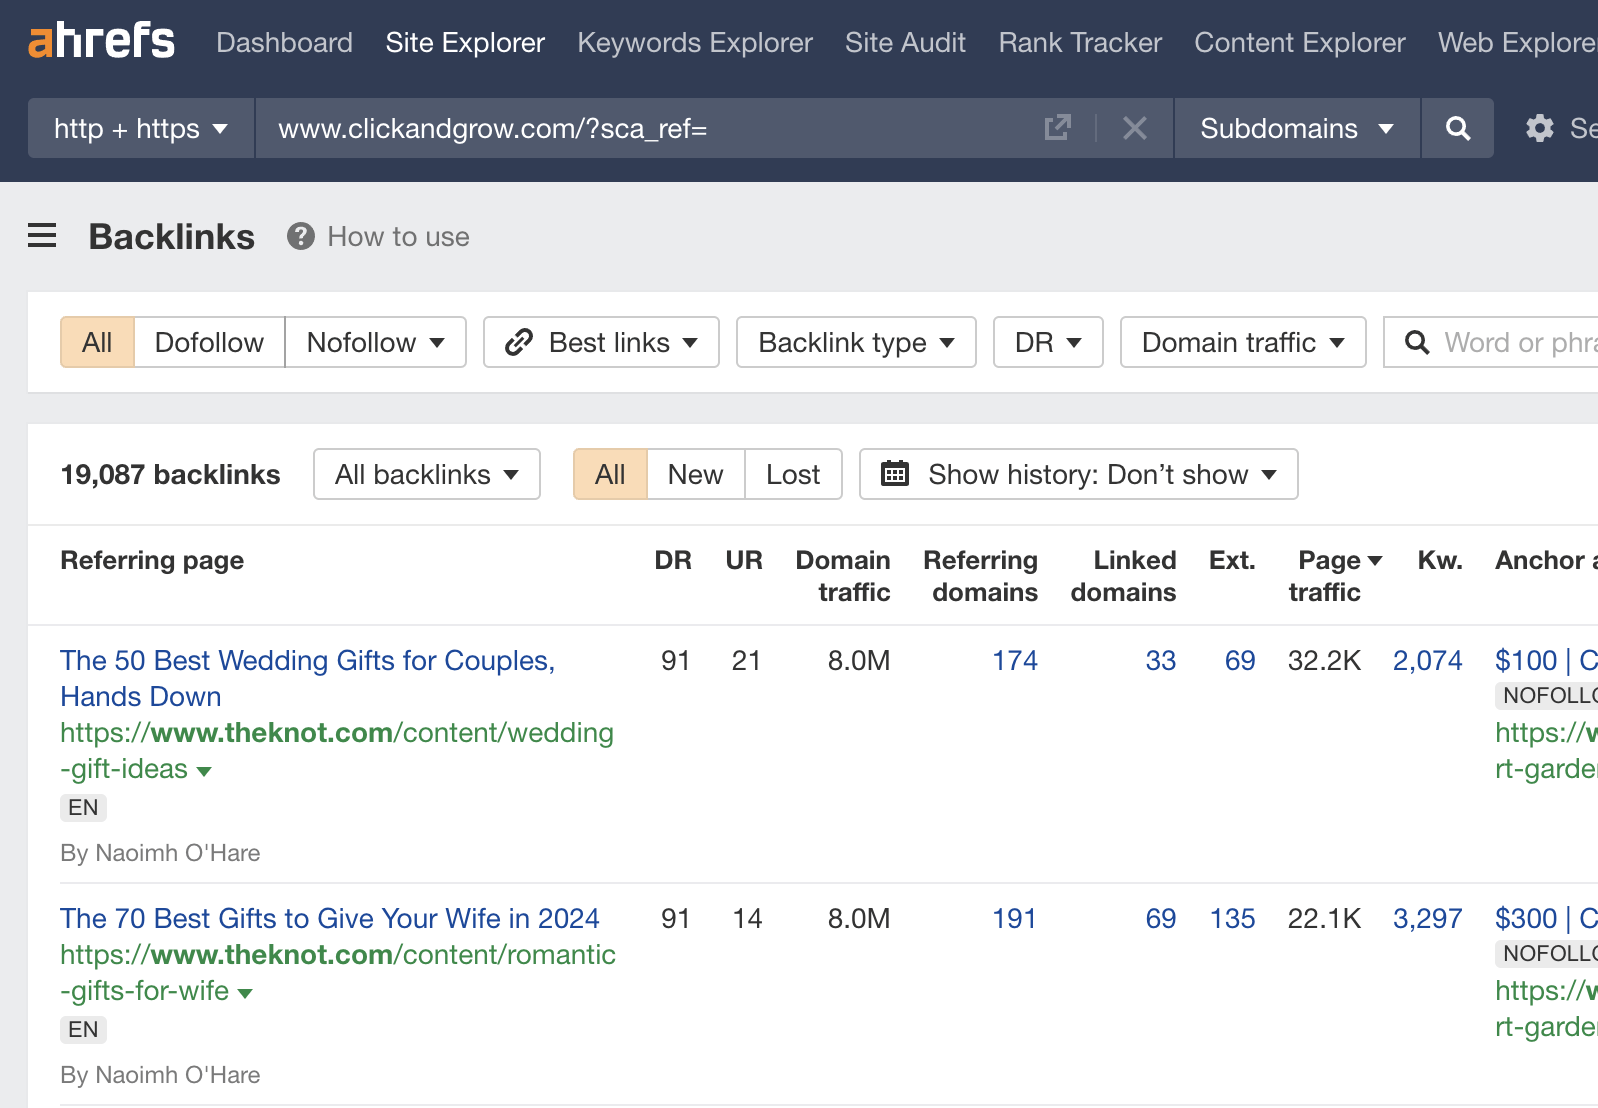The height and width of the screenshot is (1108, 1598).
Task: Click calendar icon in Show history
Action: pyautogui.click(x=895, y=474)
